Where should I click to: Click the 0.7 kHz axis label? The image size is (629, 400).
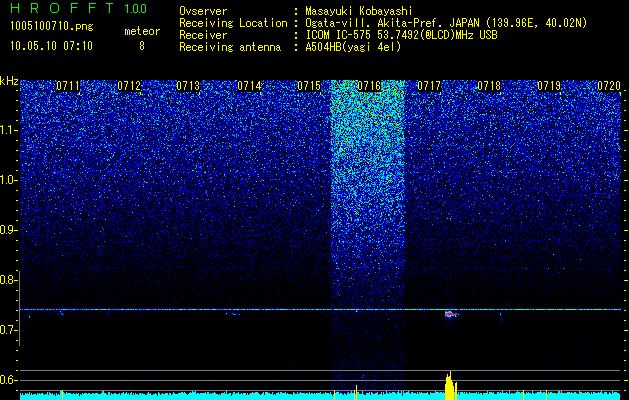click(8, 330)
